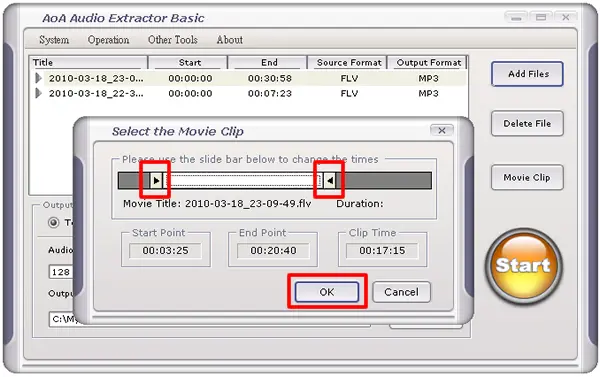
Task: Click the play triangle beside the second file row
Action: tap(38, 93)
